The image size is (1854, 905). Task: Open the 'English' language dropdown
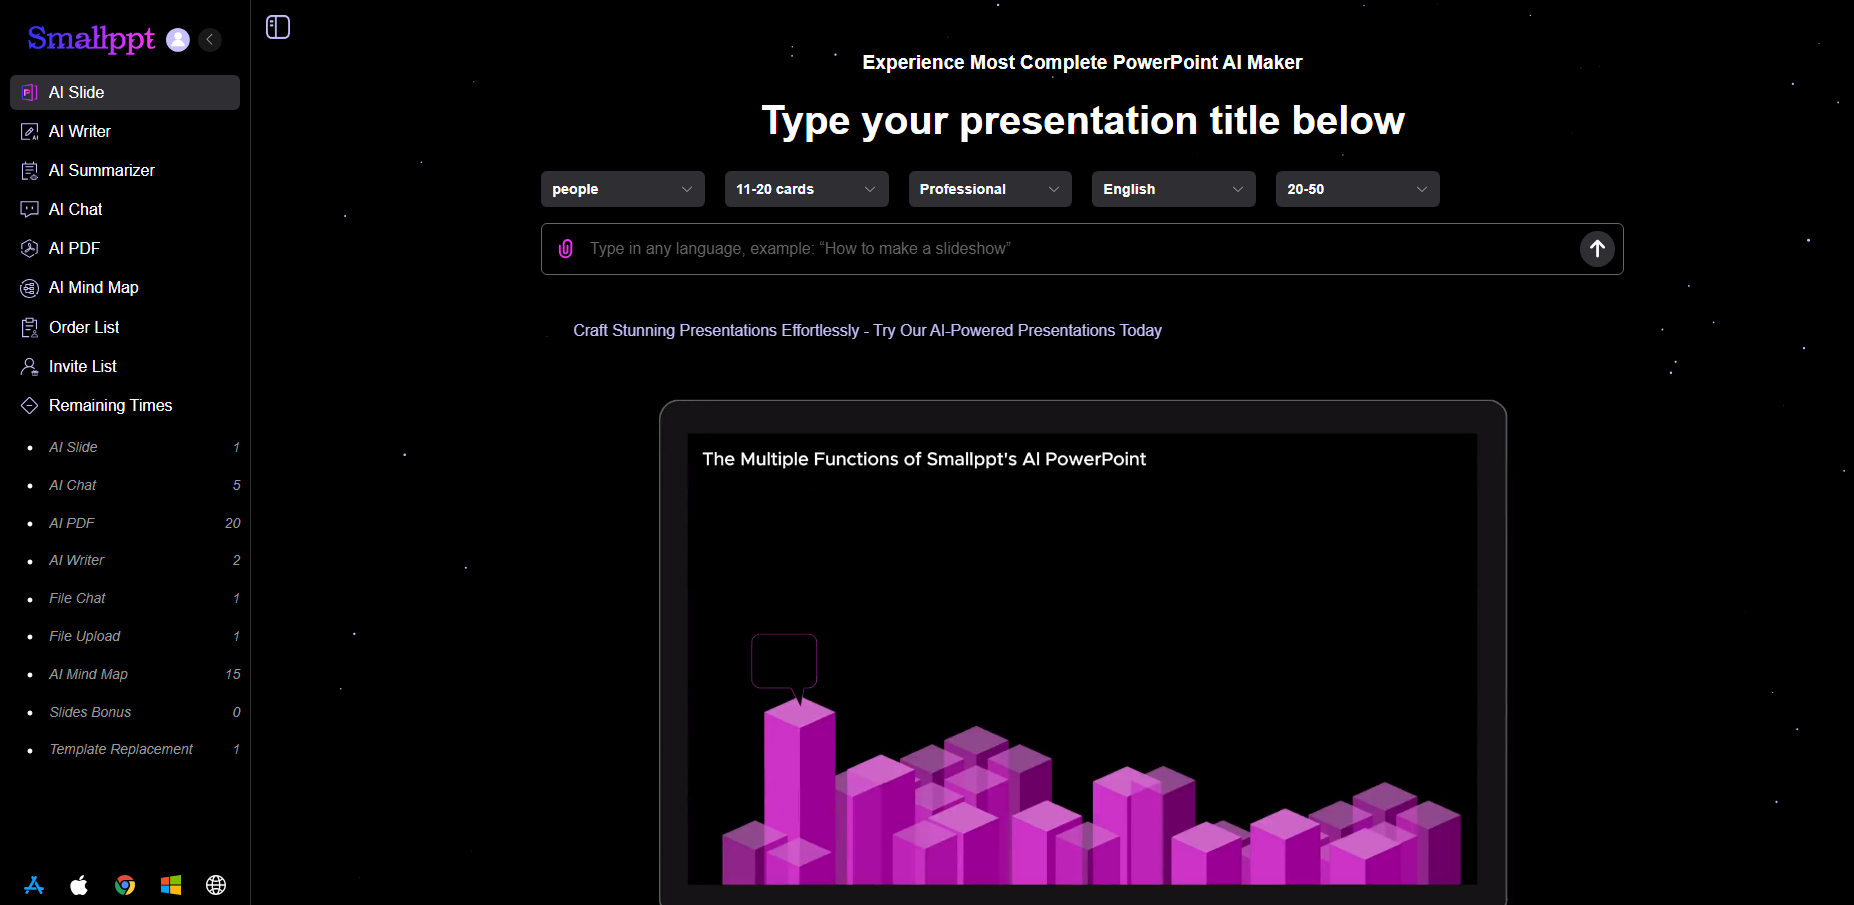point(1174,189)
